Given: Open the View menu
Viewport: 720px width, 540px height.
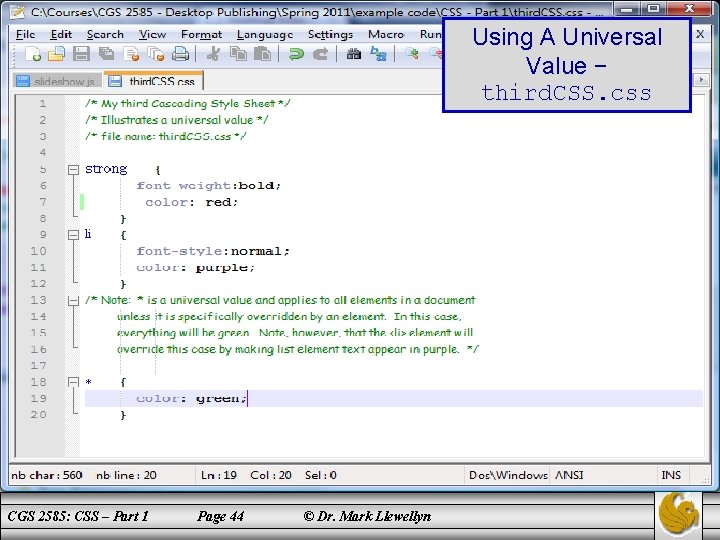Looking at the screenshot, I should (152, 34).
